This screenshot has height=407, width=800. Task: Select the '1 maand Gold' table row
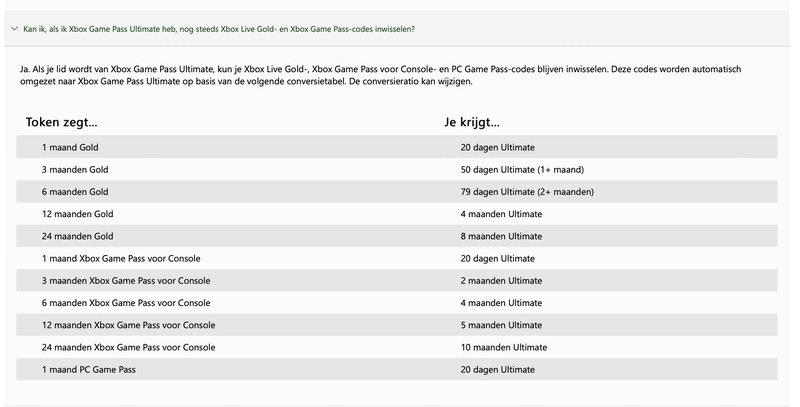point(396,147)
